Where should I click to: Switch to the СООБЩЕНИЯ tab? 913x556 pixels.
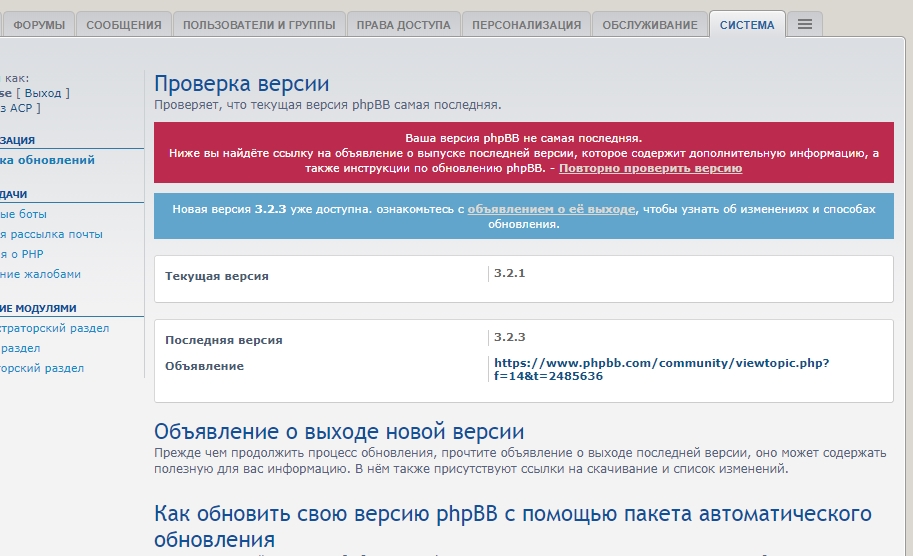[124, 25]
